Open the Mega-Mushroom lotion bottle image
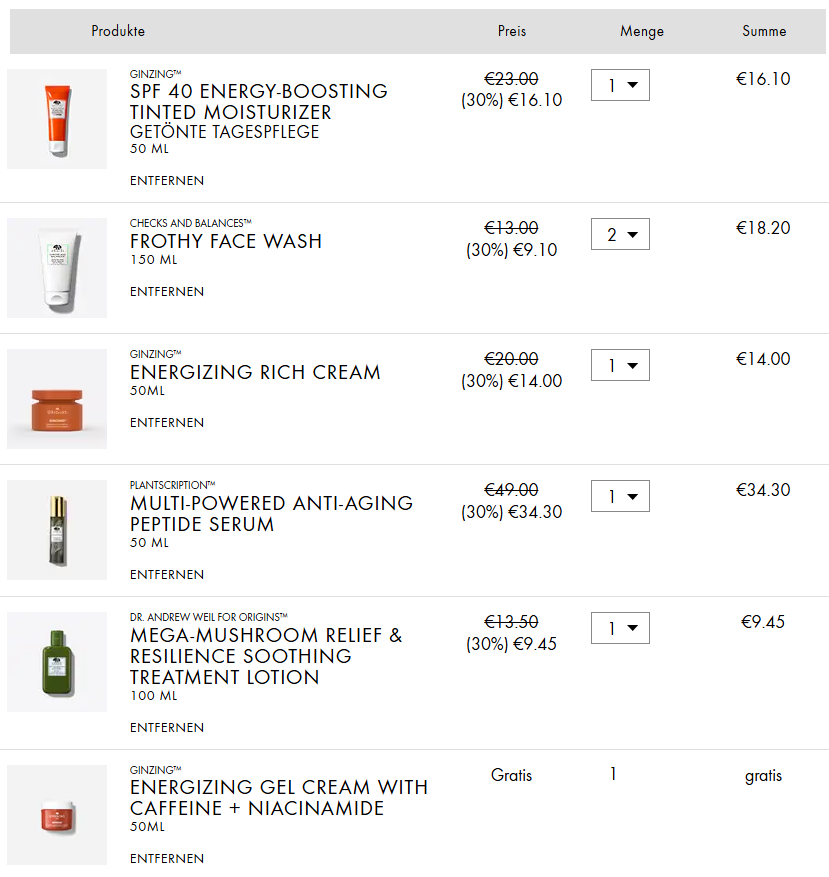This screenshot has width=829, height=877. pos(57,662)
